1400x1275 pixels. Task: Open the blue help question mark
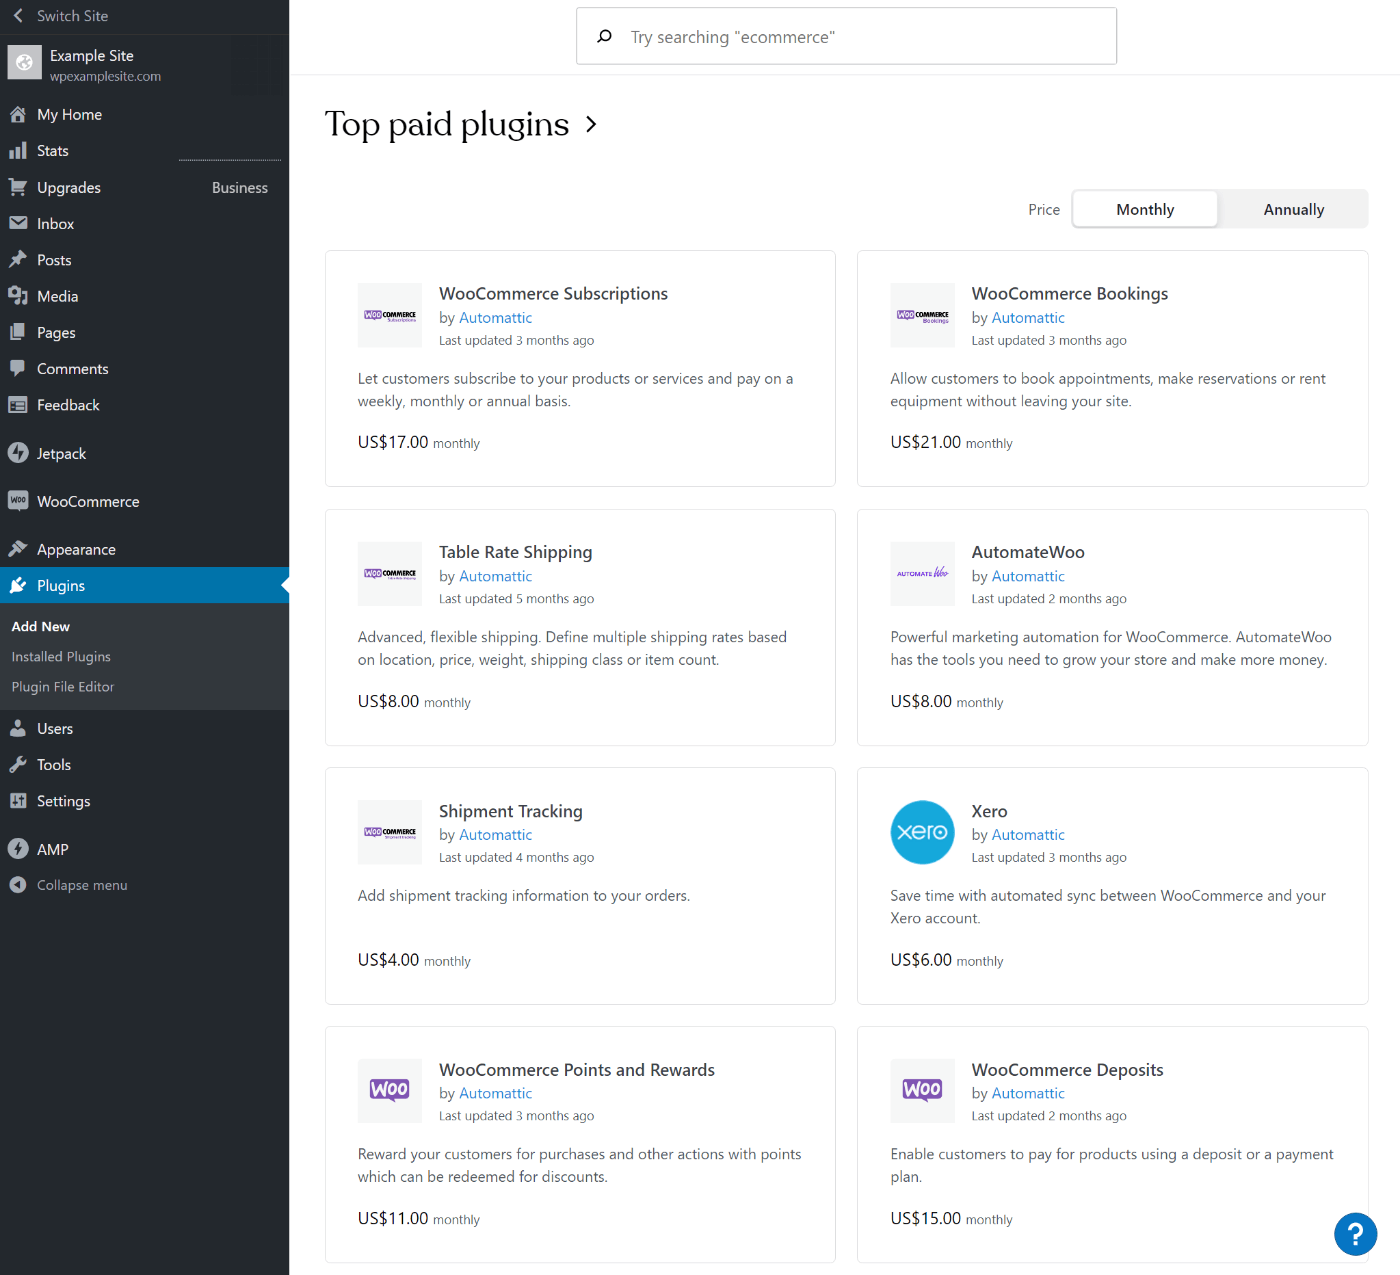(1356, 1234)
